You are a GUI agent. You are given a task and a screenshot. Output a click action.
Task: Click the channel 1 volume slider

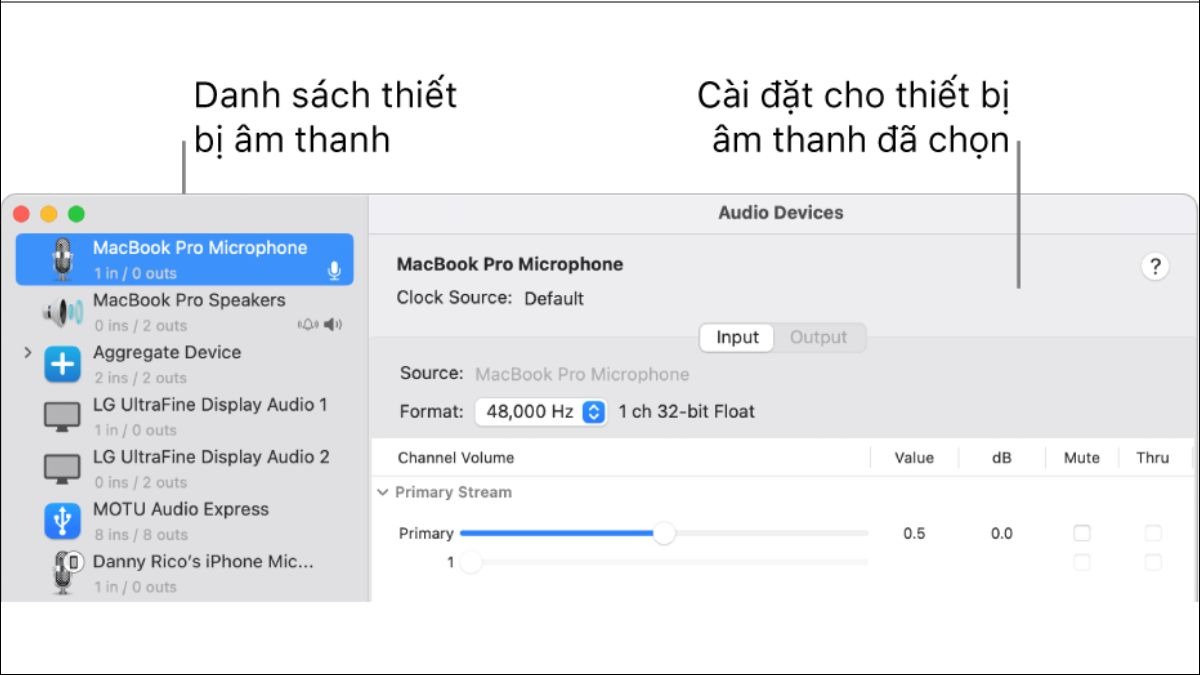point(664,562)
